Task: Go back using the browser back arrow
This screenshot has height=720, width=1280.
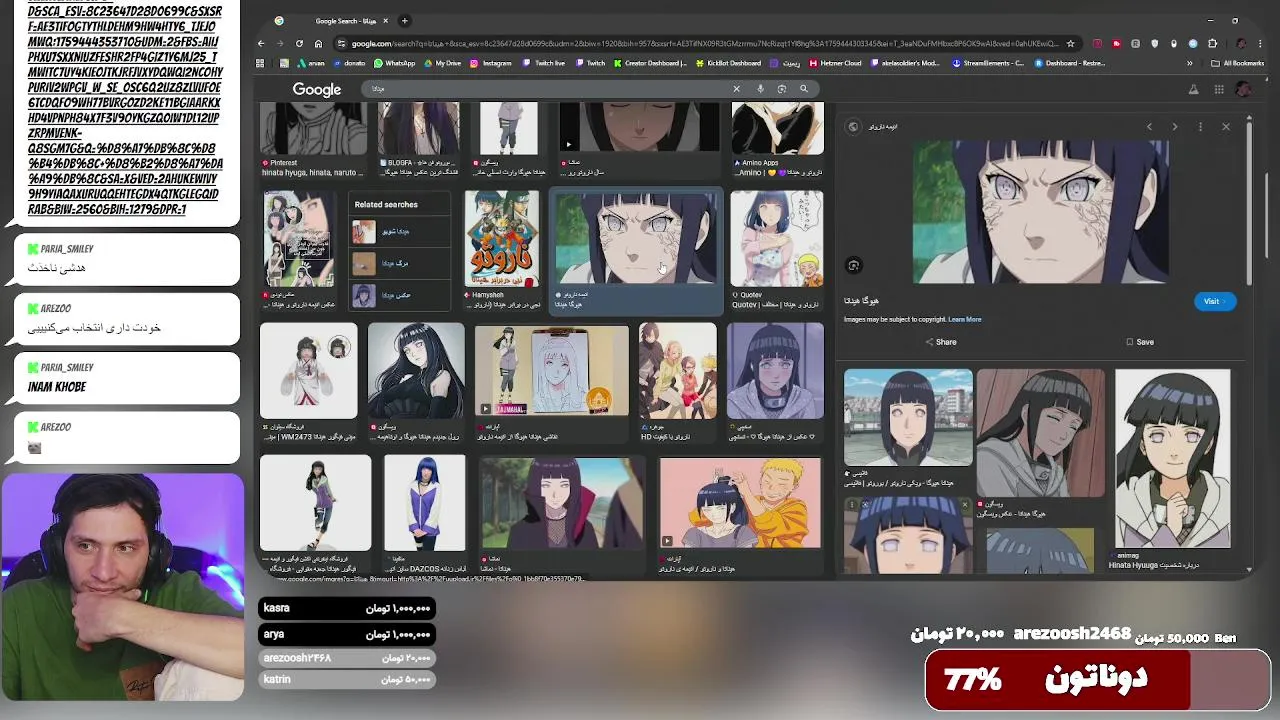Action: (x=261, y=43)
